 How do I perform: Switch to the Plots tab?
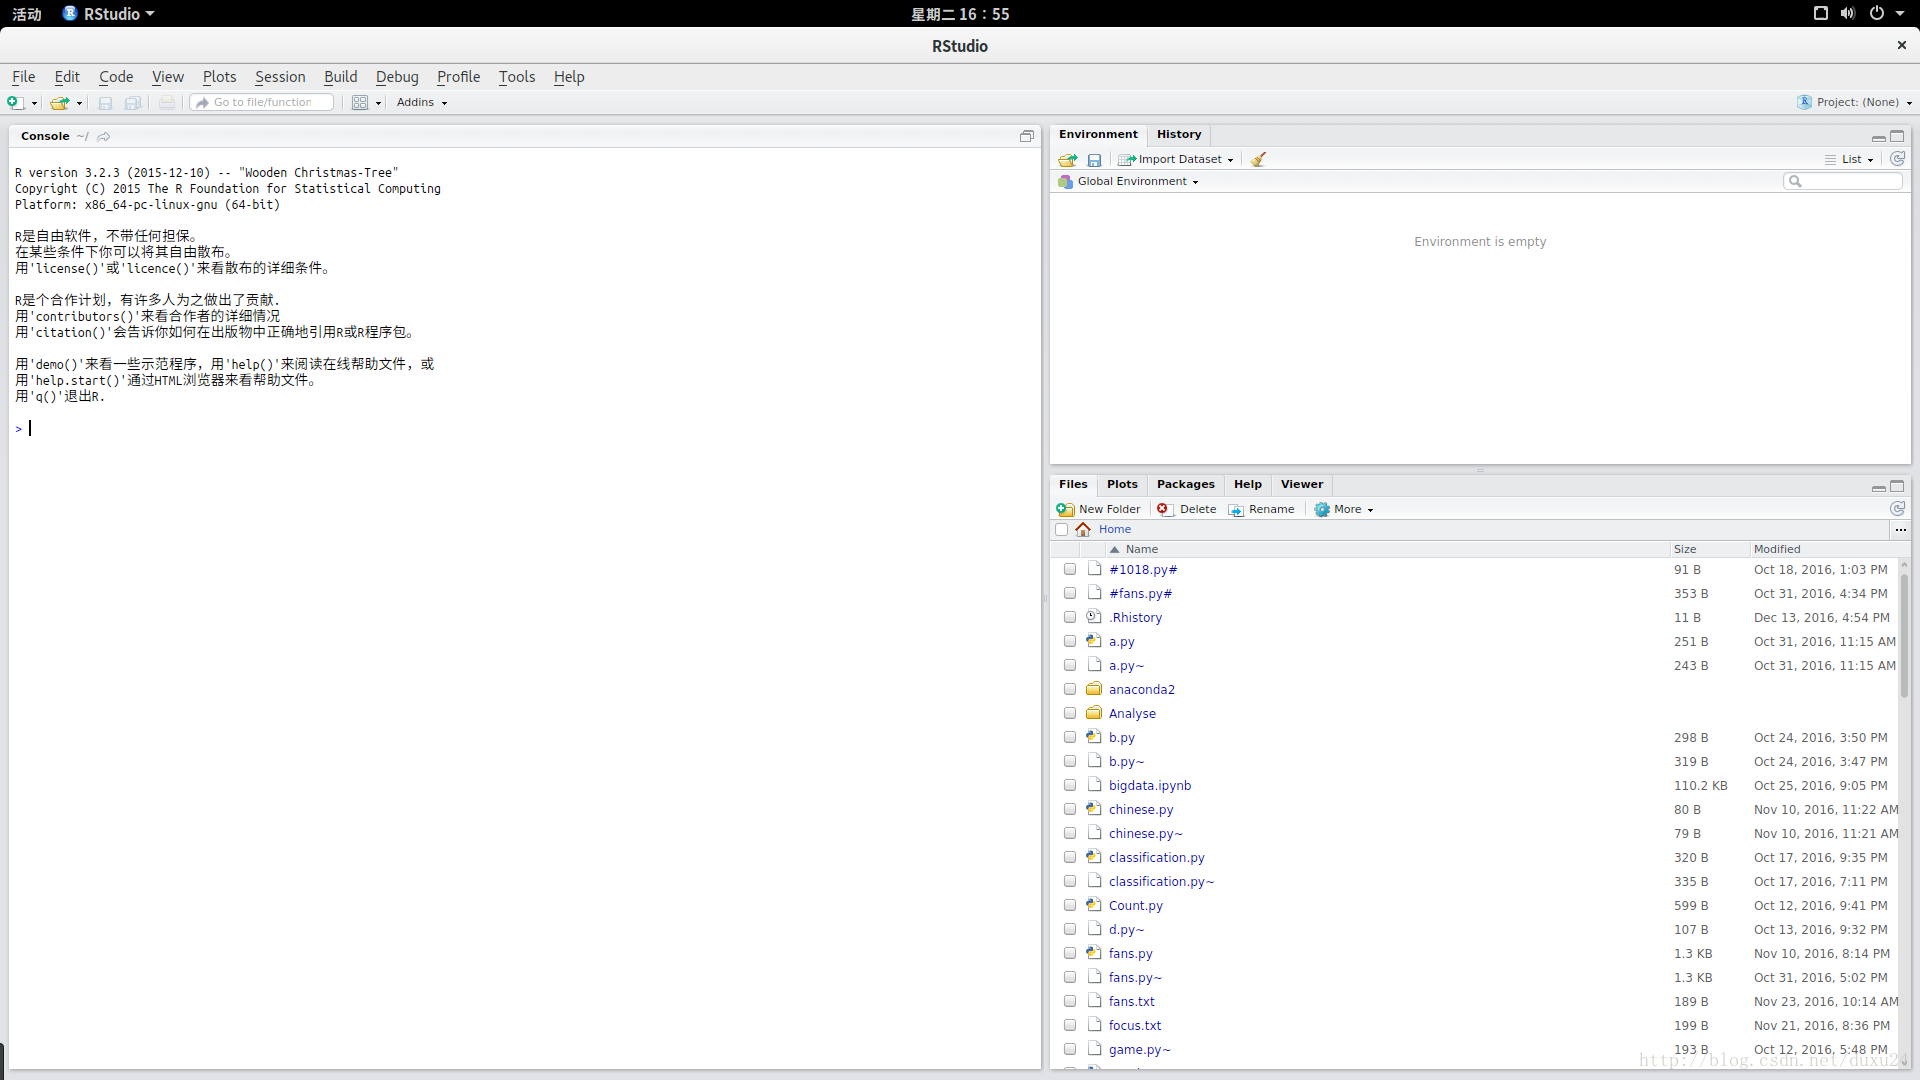1122,484
